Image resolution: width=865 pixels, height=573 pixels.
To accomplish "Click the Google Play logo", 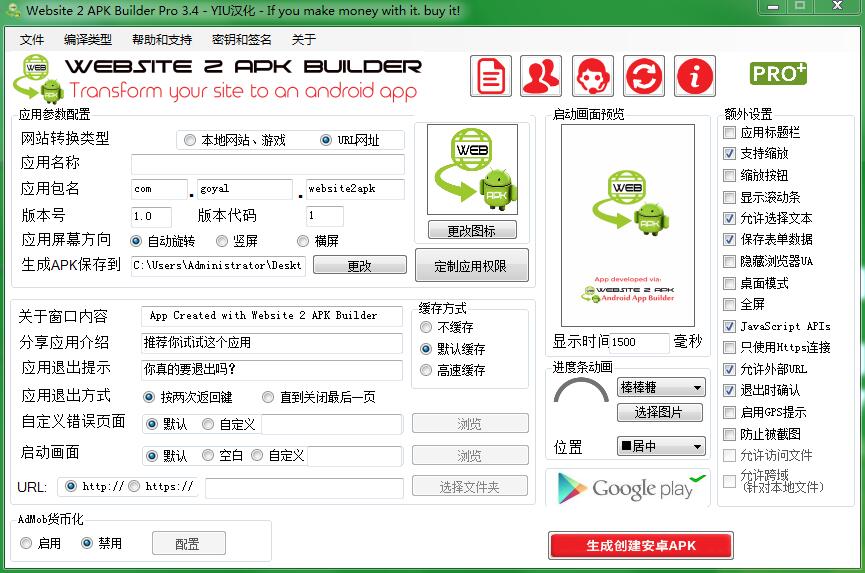I will [628, 488].
